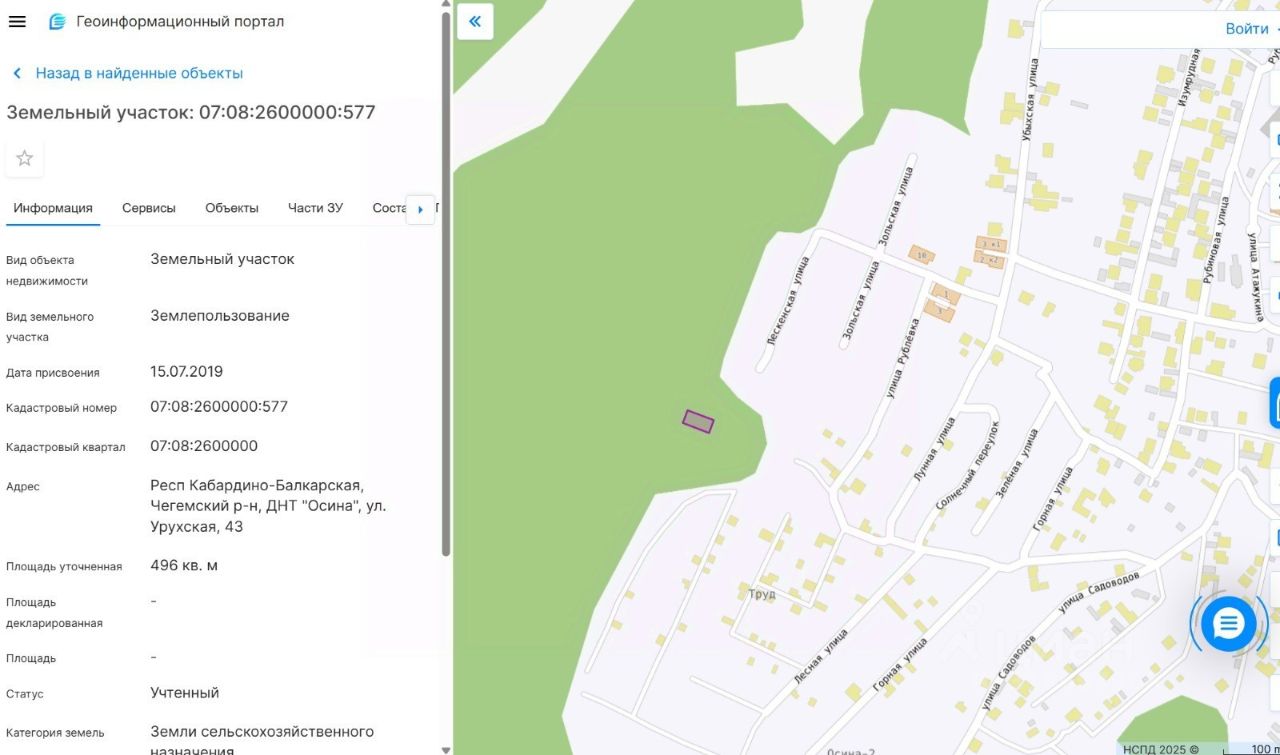This screenshot has height=755, width=1280.
Task: Click the Рубиновая улица map label
Action: coord(1217,241)
